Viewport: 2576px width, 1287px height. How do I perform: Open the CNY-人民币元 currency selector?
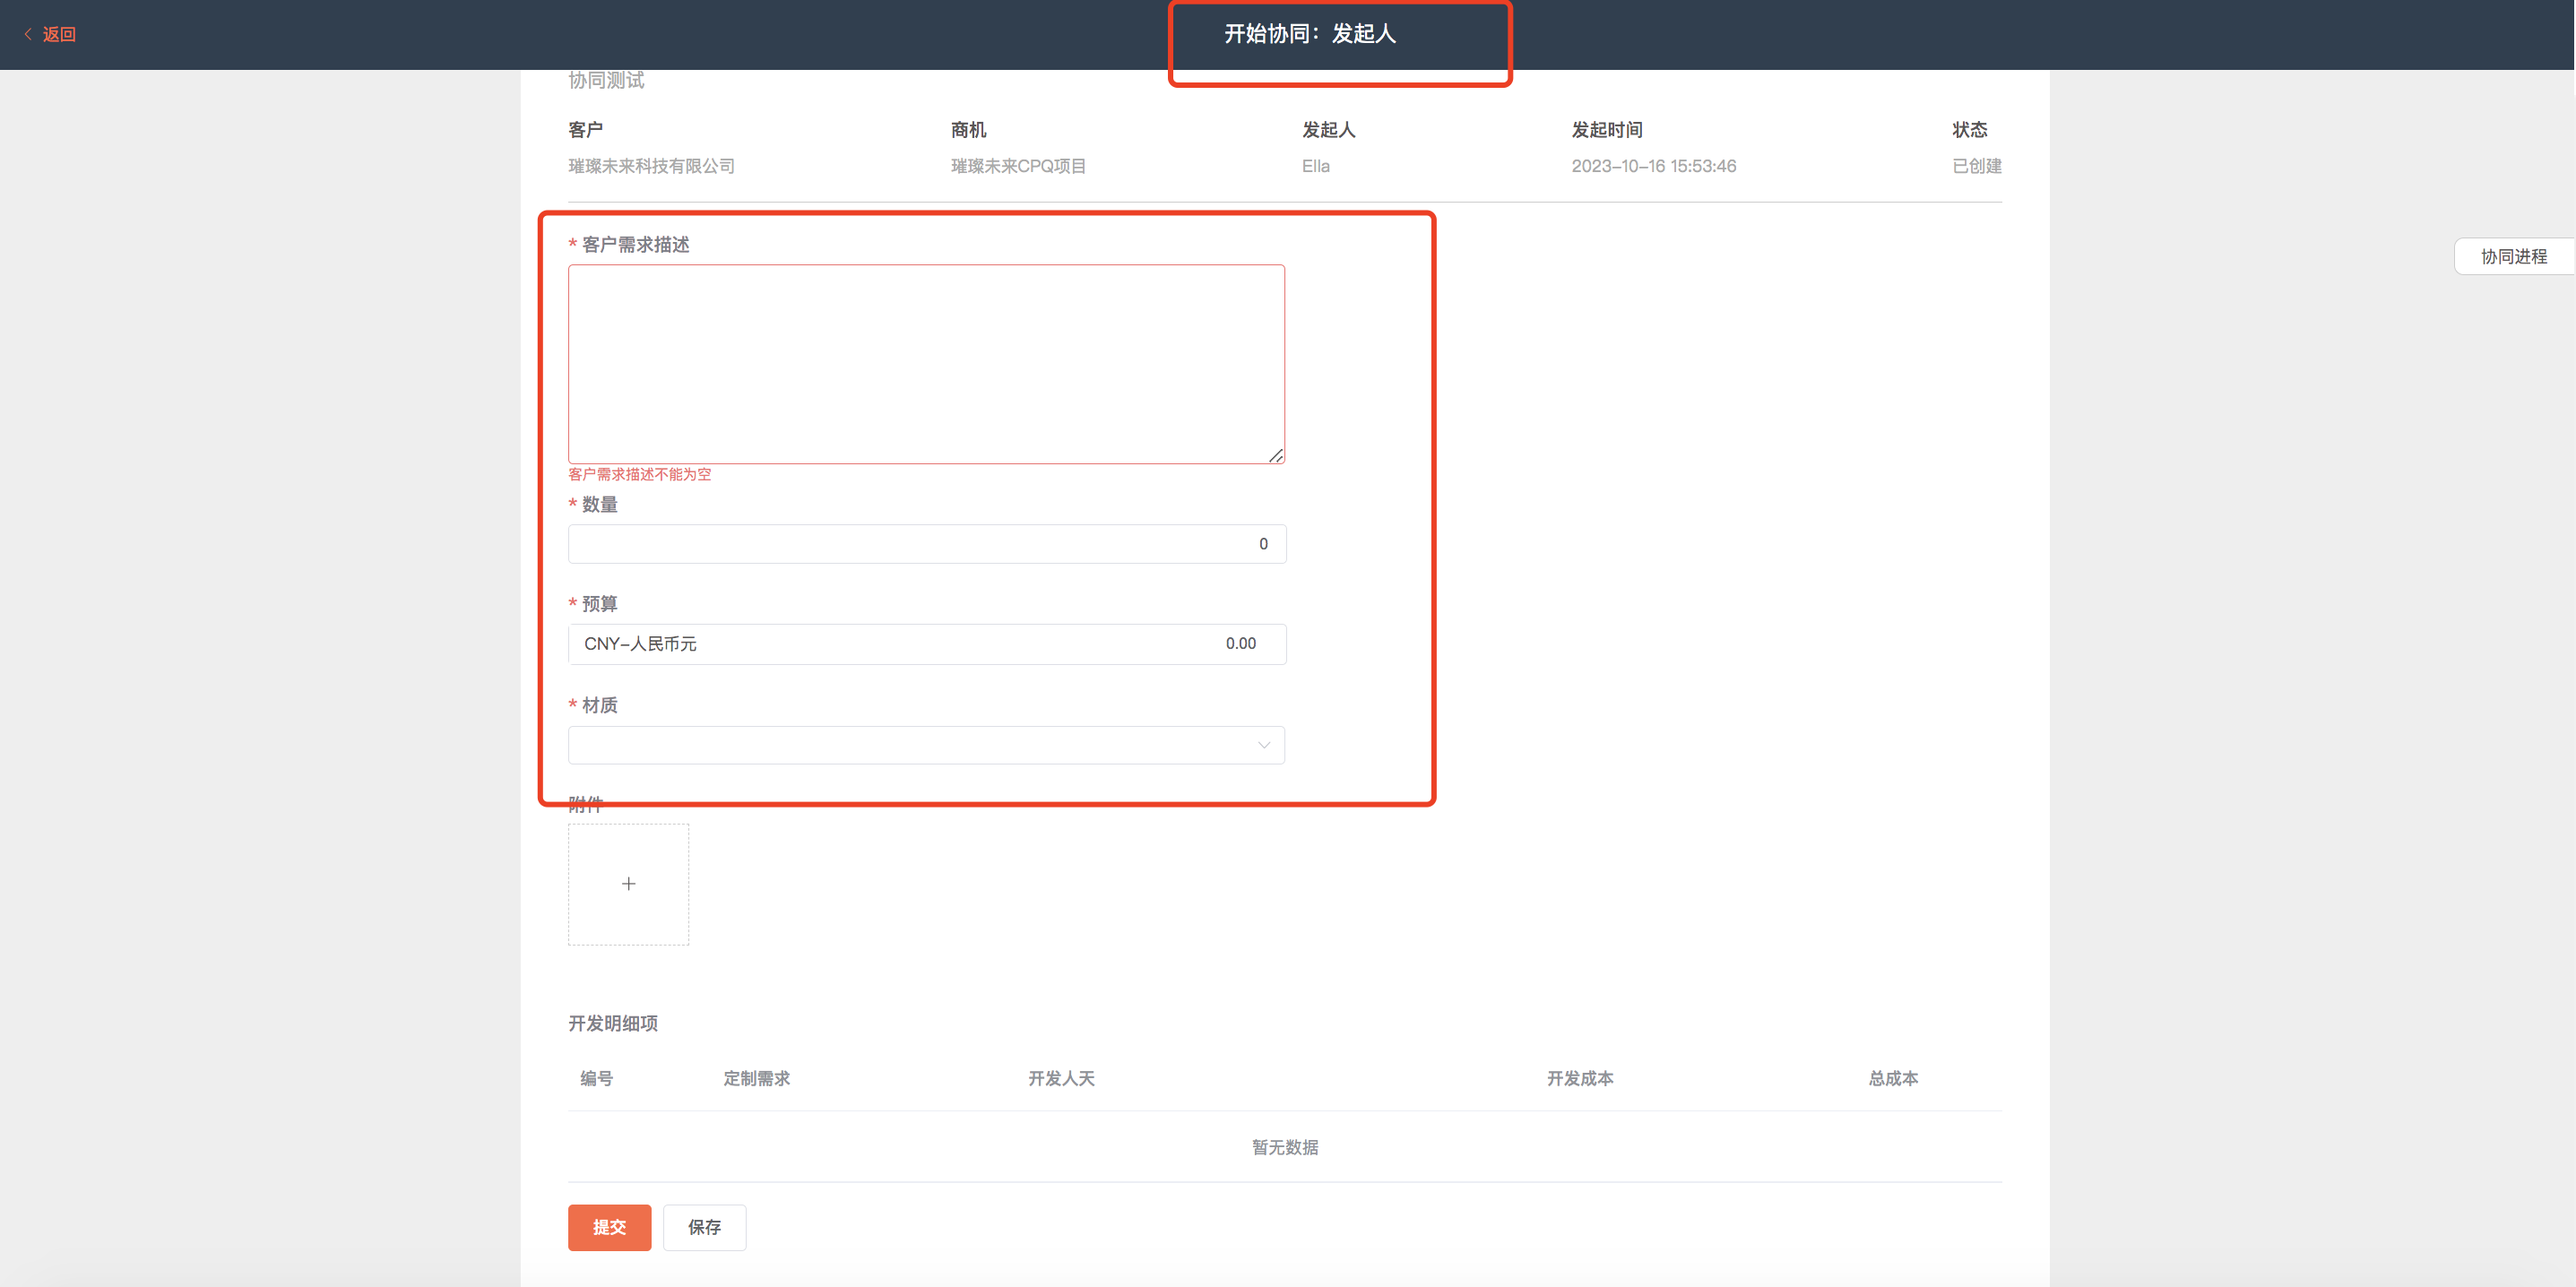click(641, 644)
